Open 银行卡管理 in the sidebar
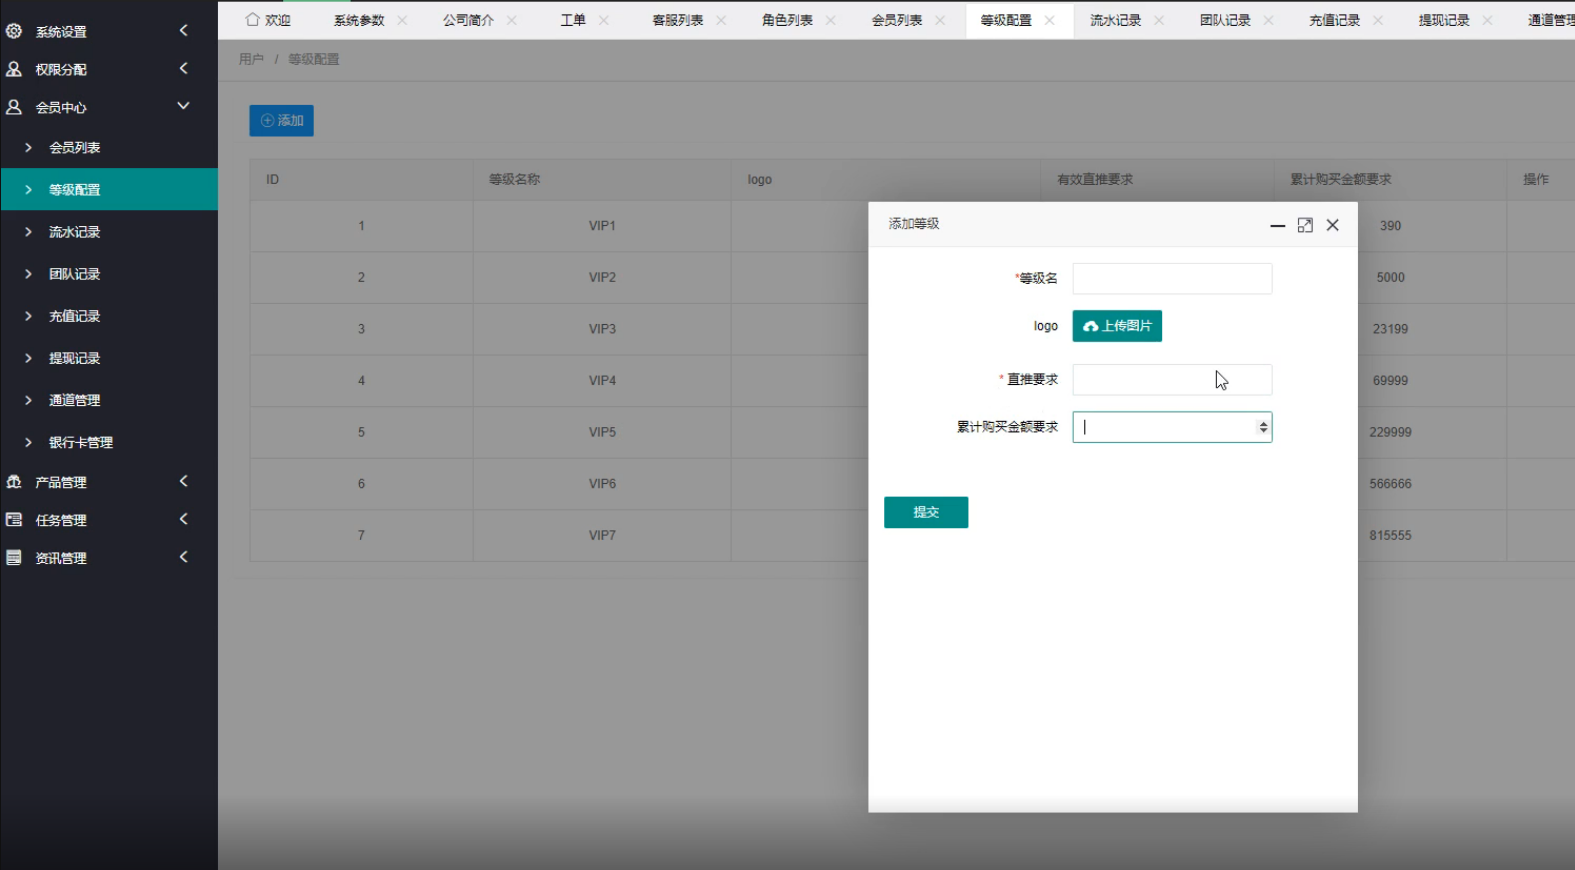Image resolution: width=1575 pixels, height=870 pixels. [x=80, y=442]
